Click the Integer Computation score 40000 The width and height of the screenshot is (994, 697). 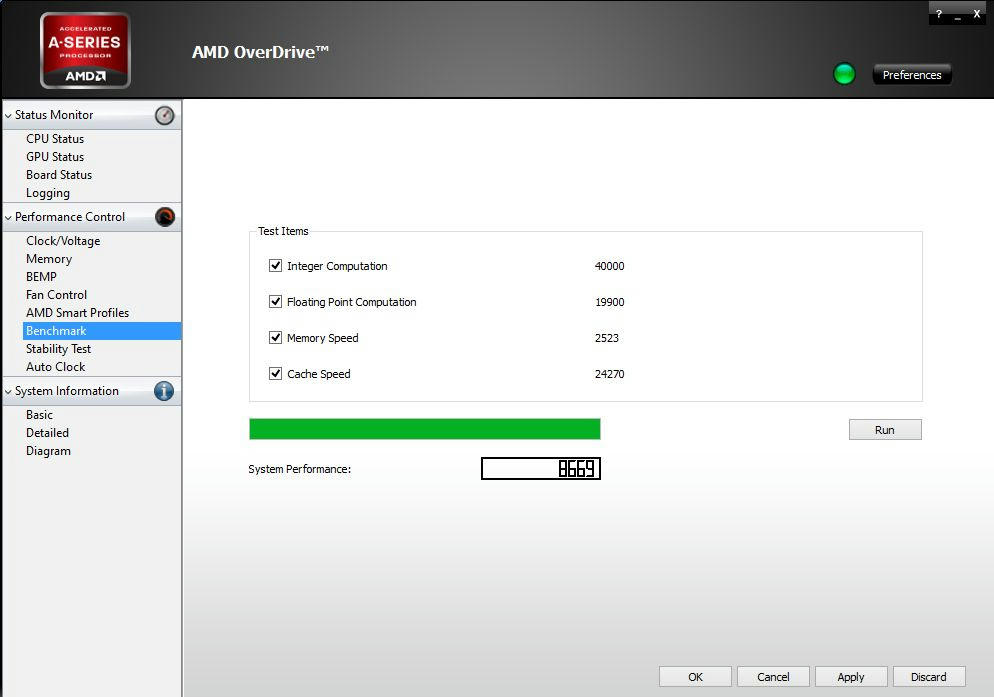coord(609,266)
